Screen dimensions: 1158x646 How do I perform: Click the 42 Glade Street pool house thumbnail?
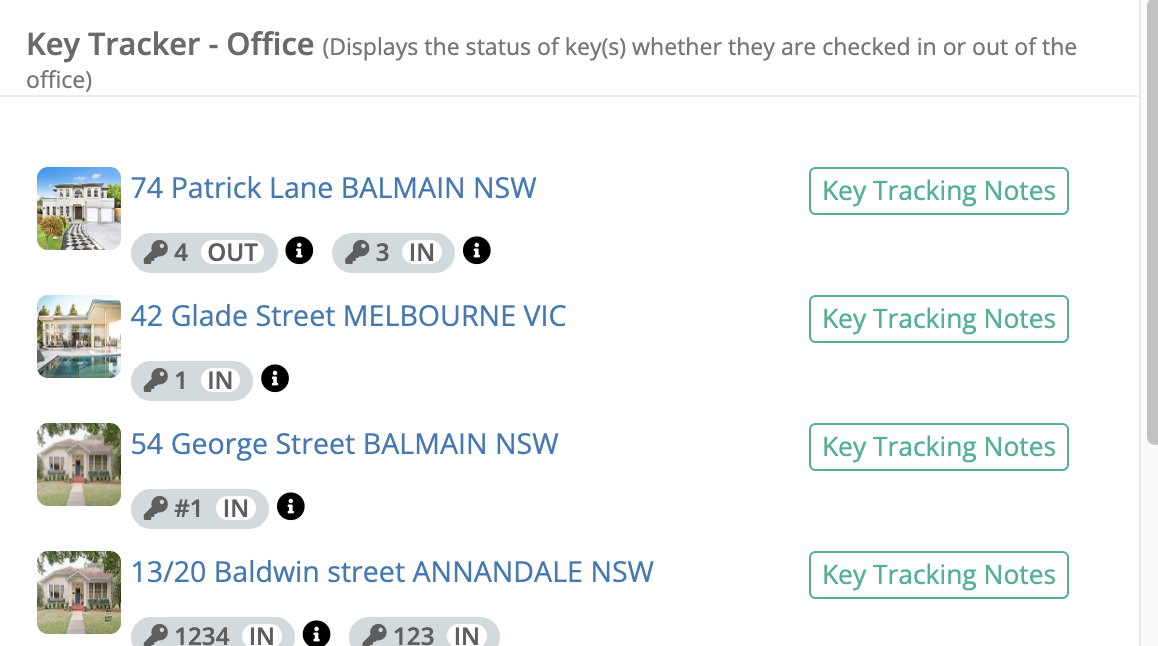click(79, 337)
